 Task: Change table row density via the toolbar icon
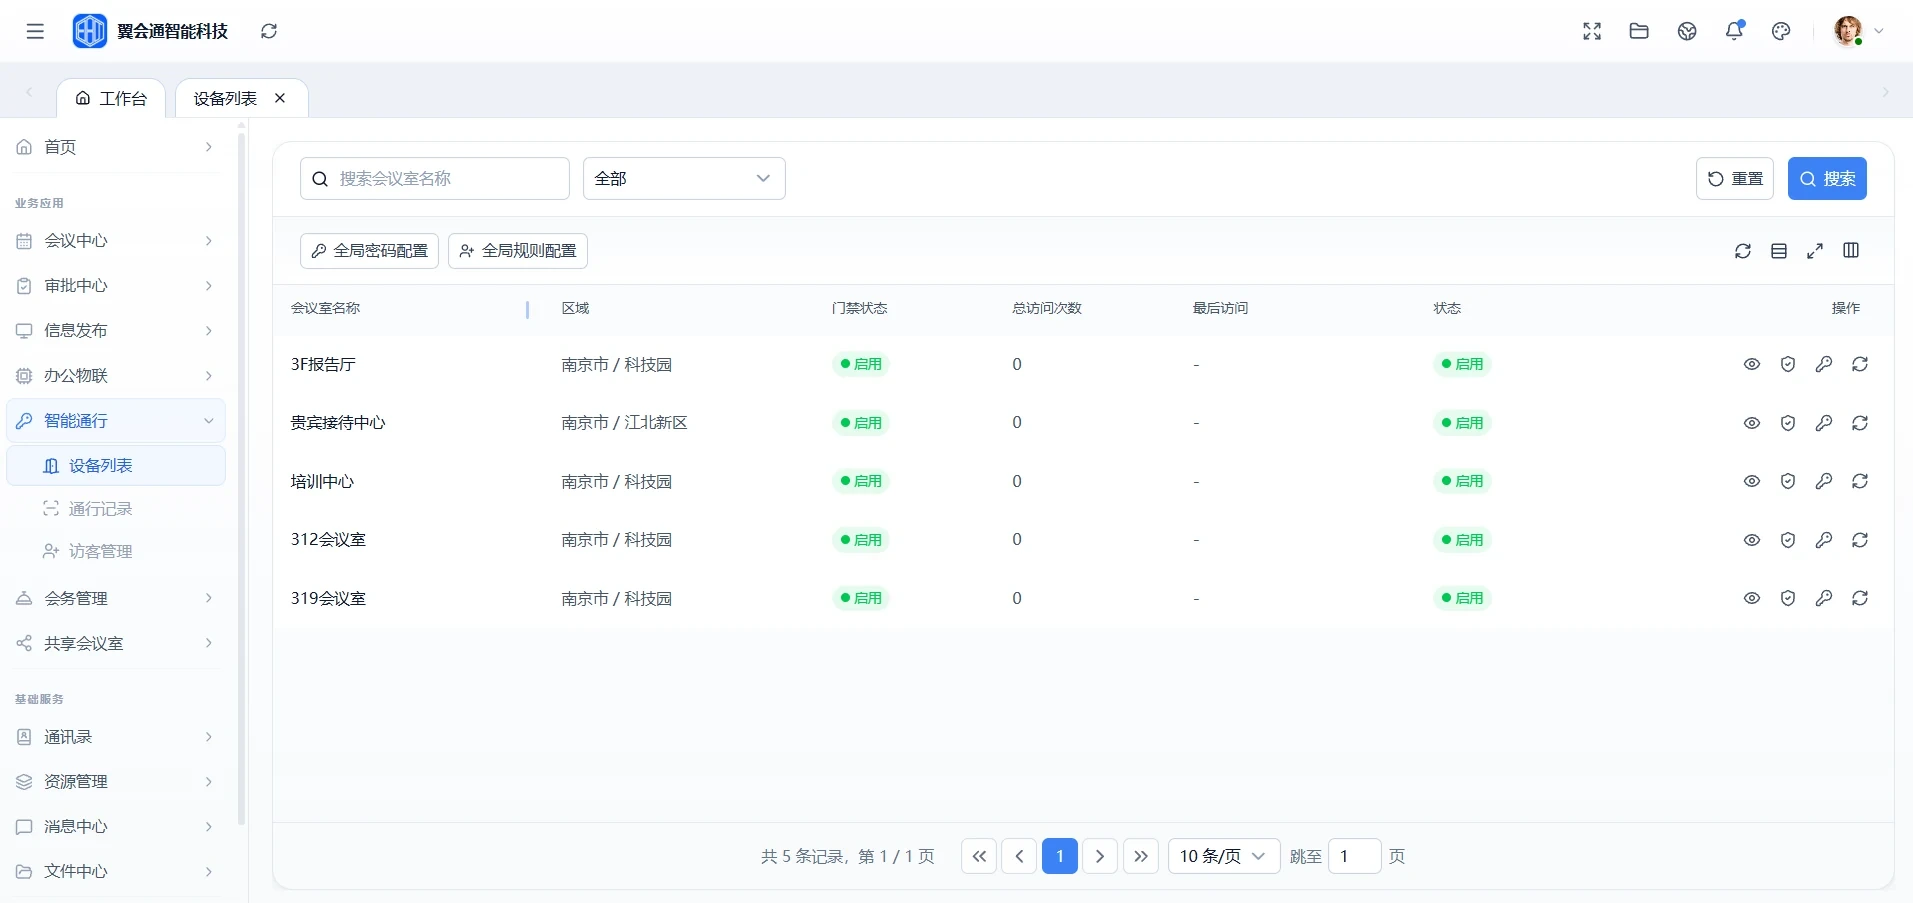click(1779, 251)
